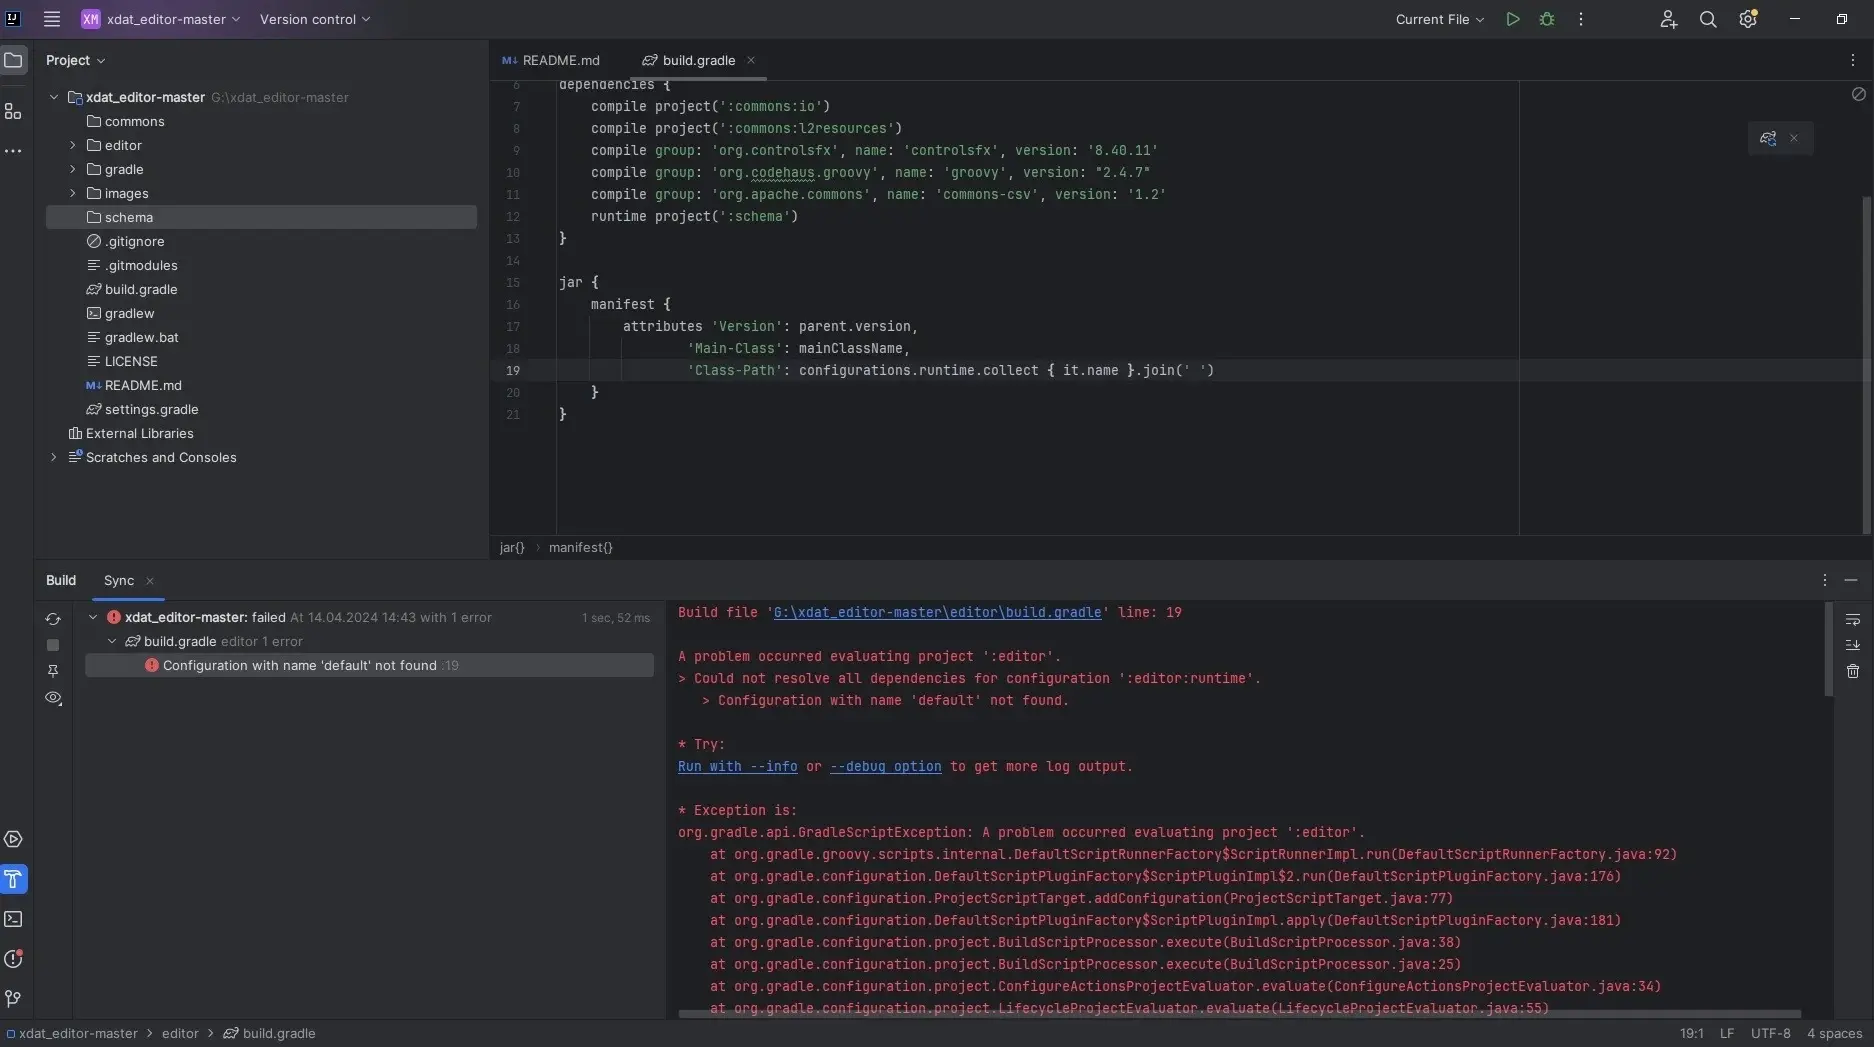This screenshot has width=1874, height=1047.
Task: Open Build panel options menu
Action: pos(1825,580)
